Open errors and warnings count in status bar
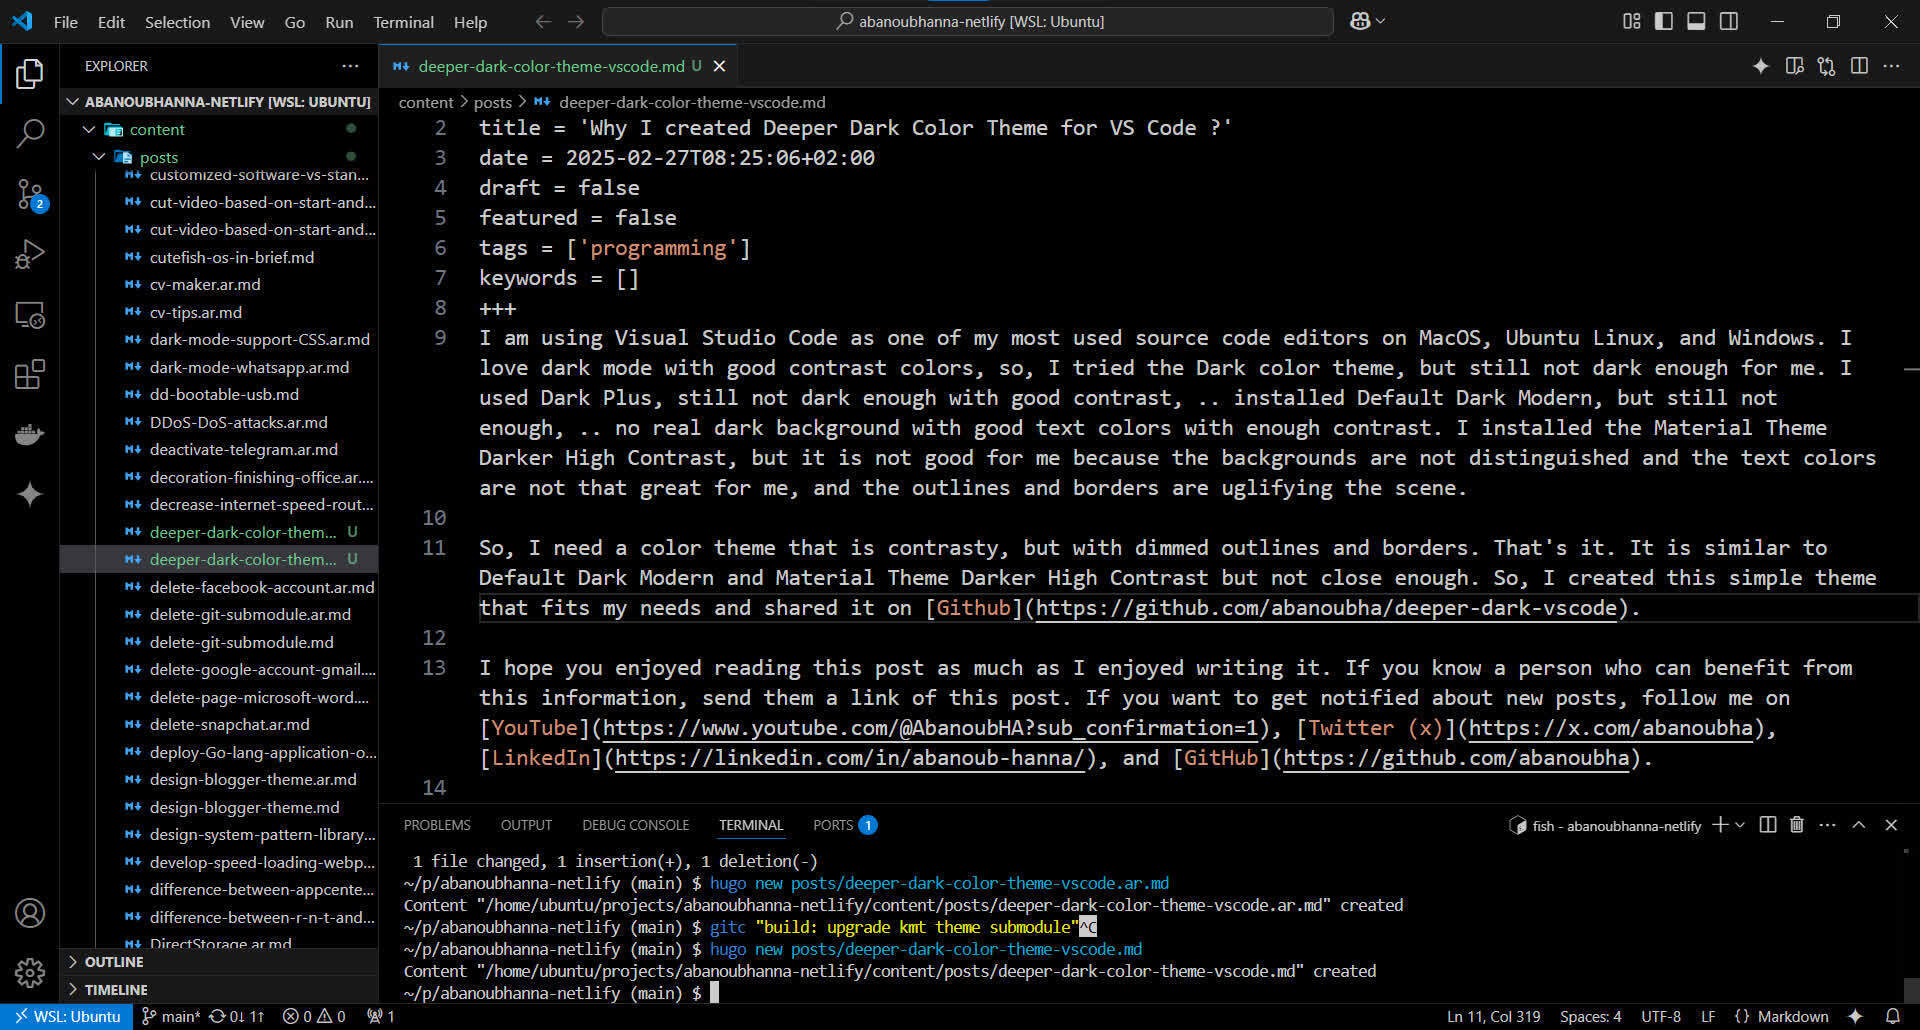The height and width of the screenshot is (1030, 1920). [x=314, y=1016]
